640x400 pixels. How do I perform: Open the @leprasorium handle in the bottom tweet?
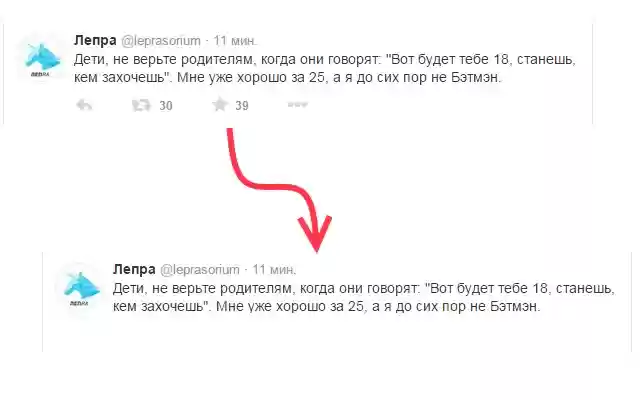coord(200,270)
